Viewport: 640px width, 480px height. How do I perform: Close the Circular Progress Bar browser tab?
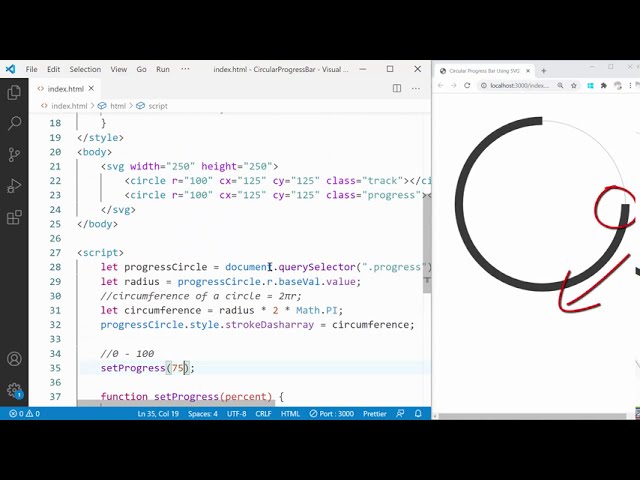528,71
